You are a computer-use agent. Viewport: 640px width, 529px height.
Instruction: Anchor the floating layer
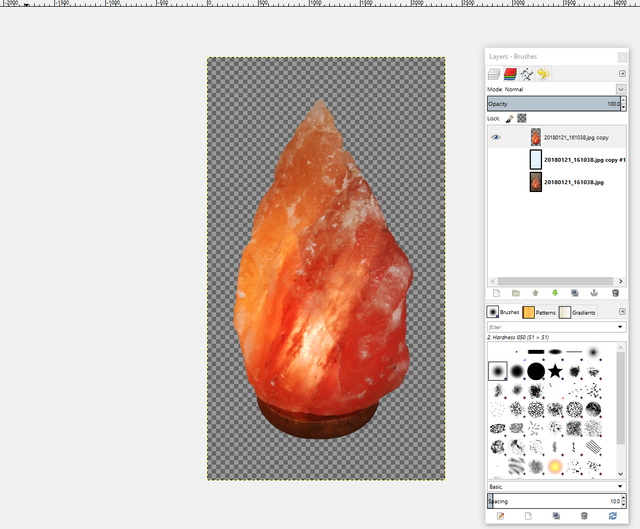click(594, 293)
